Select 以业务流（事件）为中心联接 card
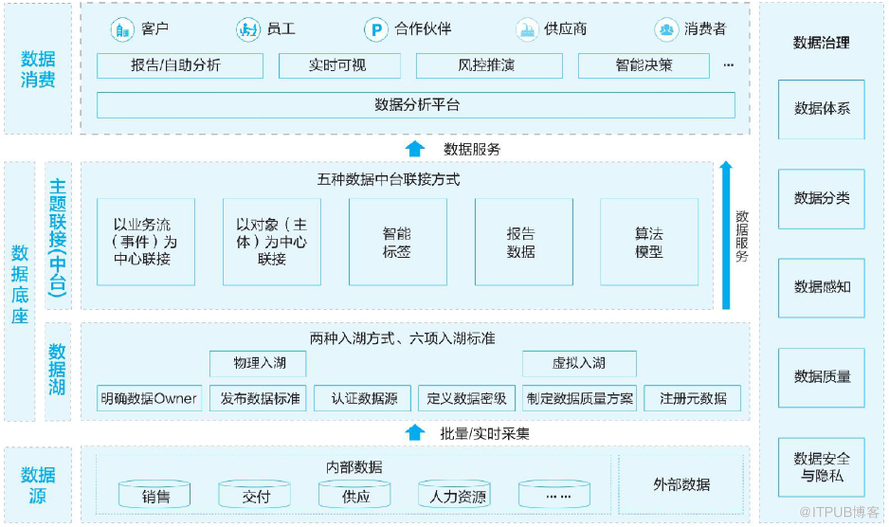Screen dimensions: 889x527 (146, 242)
